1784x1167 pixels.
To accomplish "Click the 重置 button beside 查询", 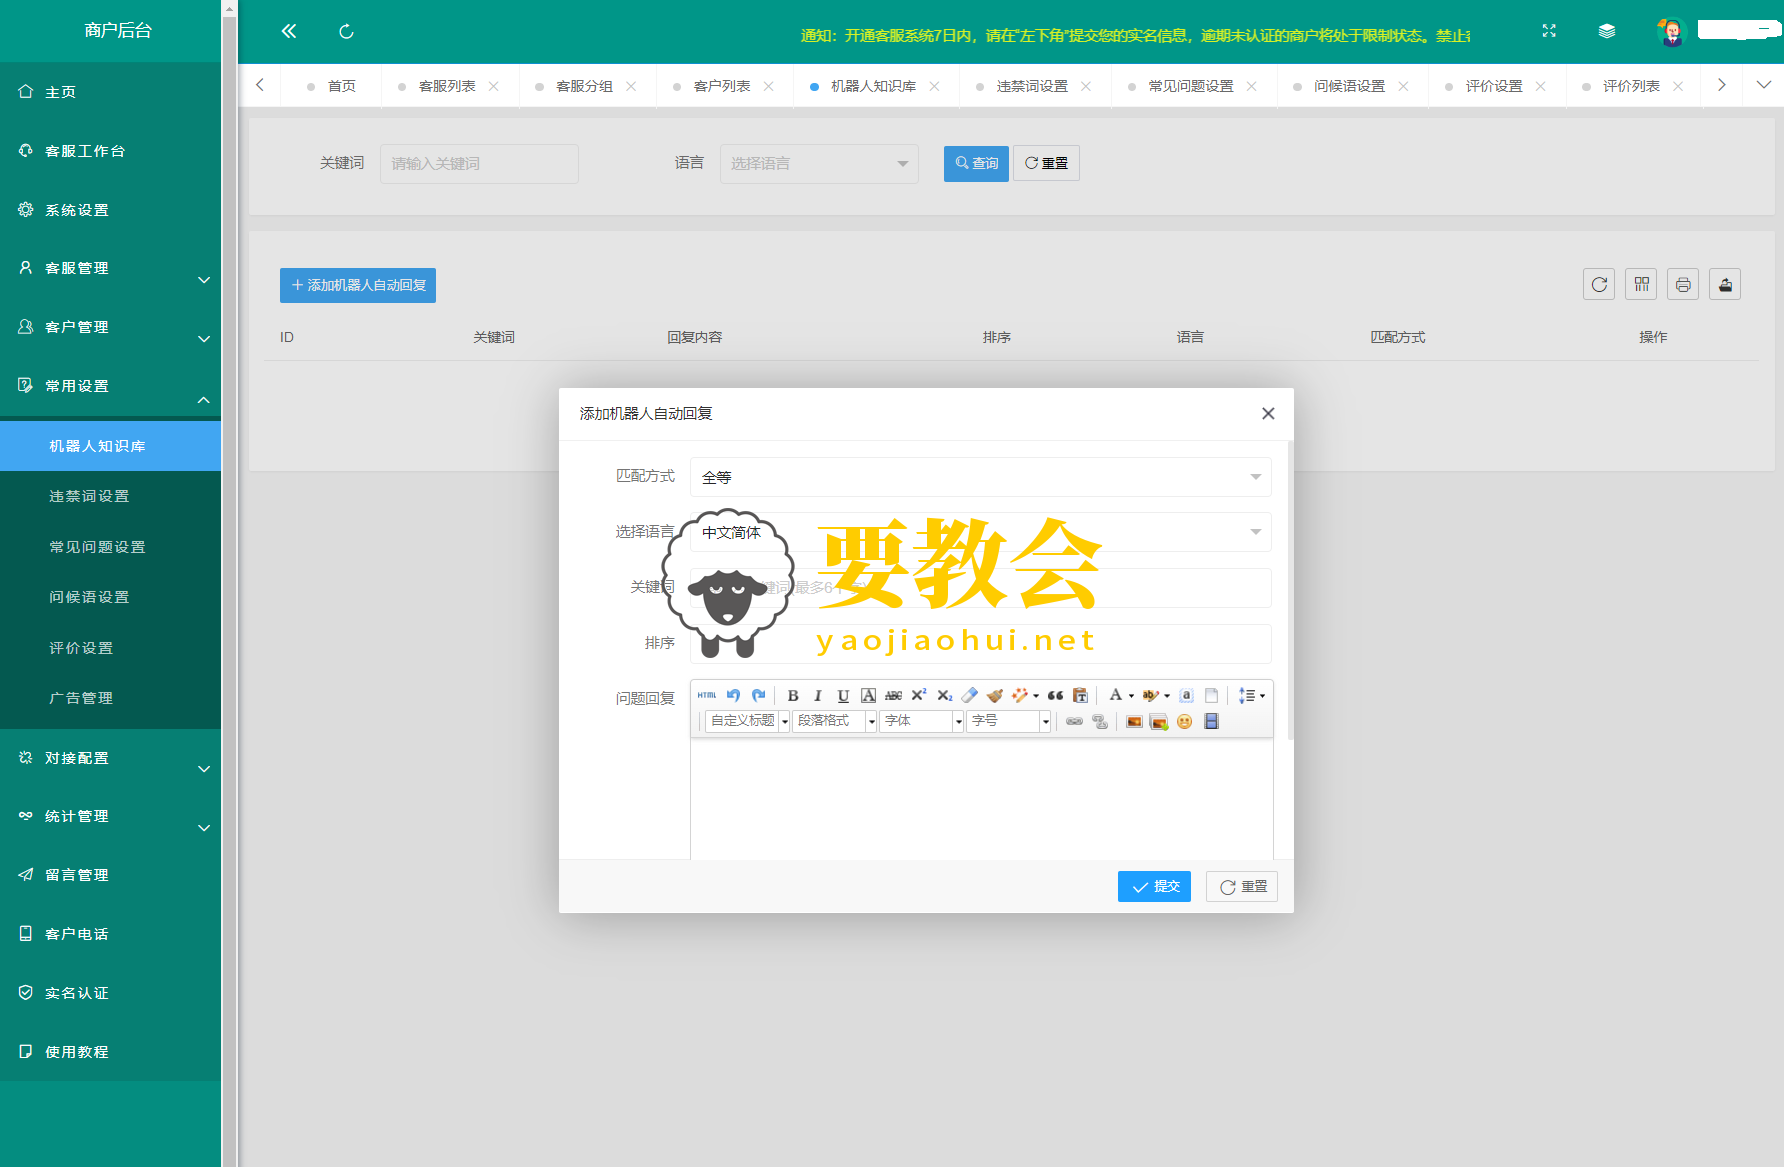I will pos(1046,163).
